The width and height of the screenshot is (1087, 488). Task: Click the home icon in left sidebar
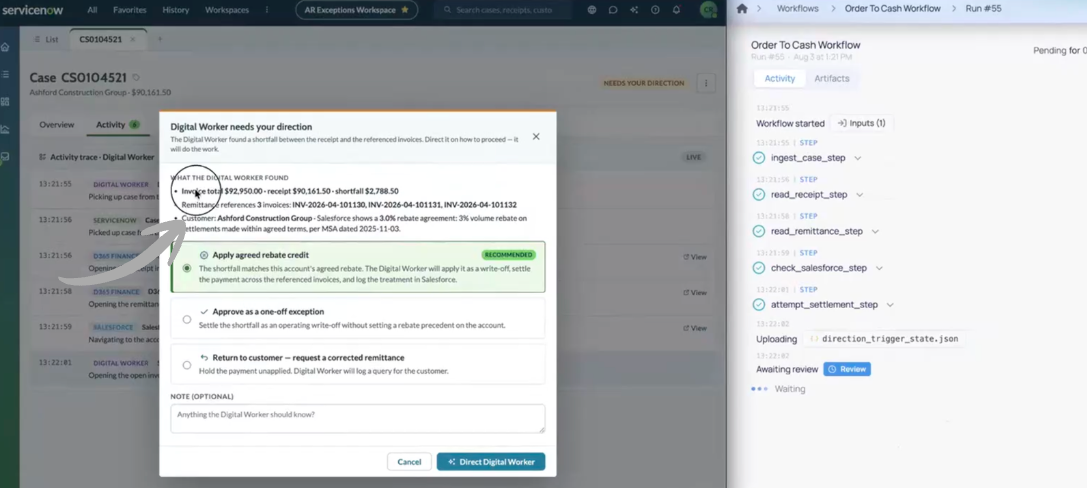coord(6,47)
